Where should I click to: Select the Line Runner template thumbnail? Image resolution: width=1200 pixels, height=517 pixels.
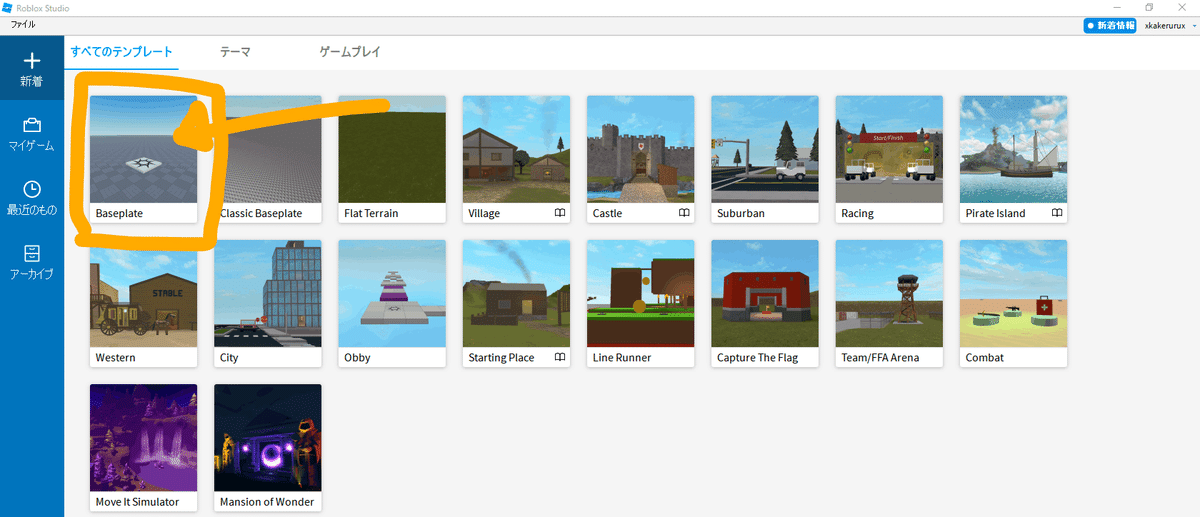pyautogui.click(x=640, y=293)
